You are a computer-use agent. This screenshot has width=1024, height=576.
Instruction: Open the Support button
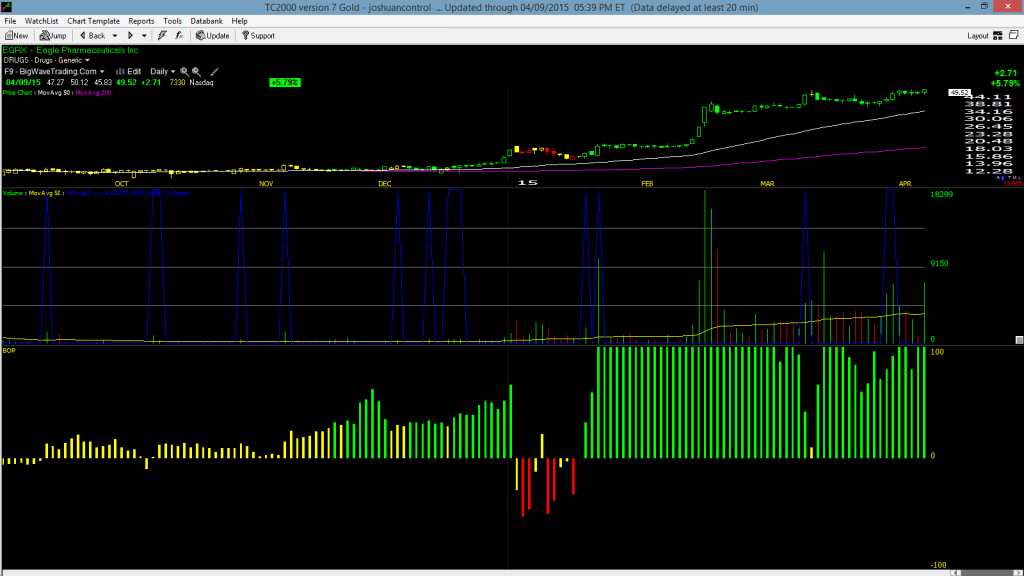coord(259,36)
